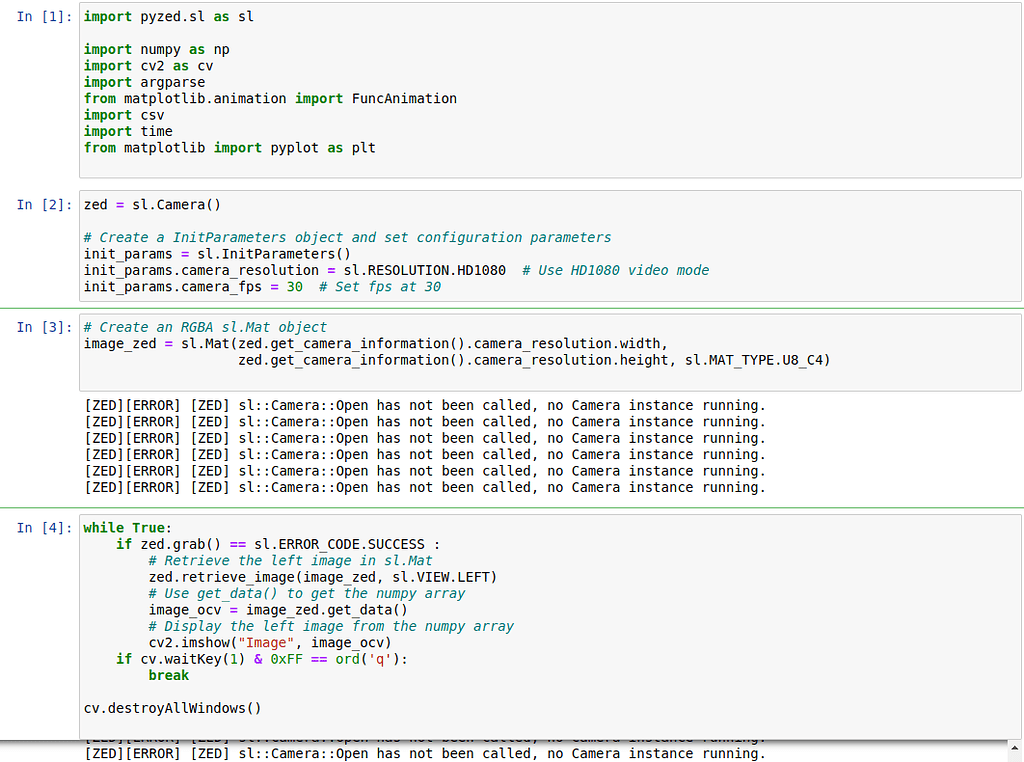
Task: Click the 'Create an RGBA sl.Mat object' comment
Action: click(205, 327)
